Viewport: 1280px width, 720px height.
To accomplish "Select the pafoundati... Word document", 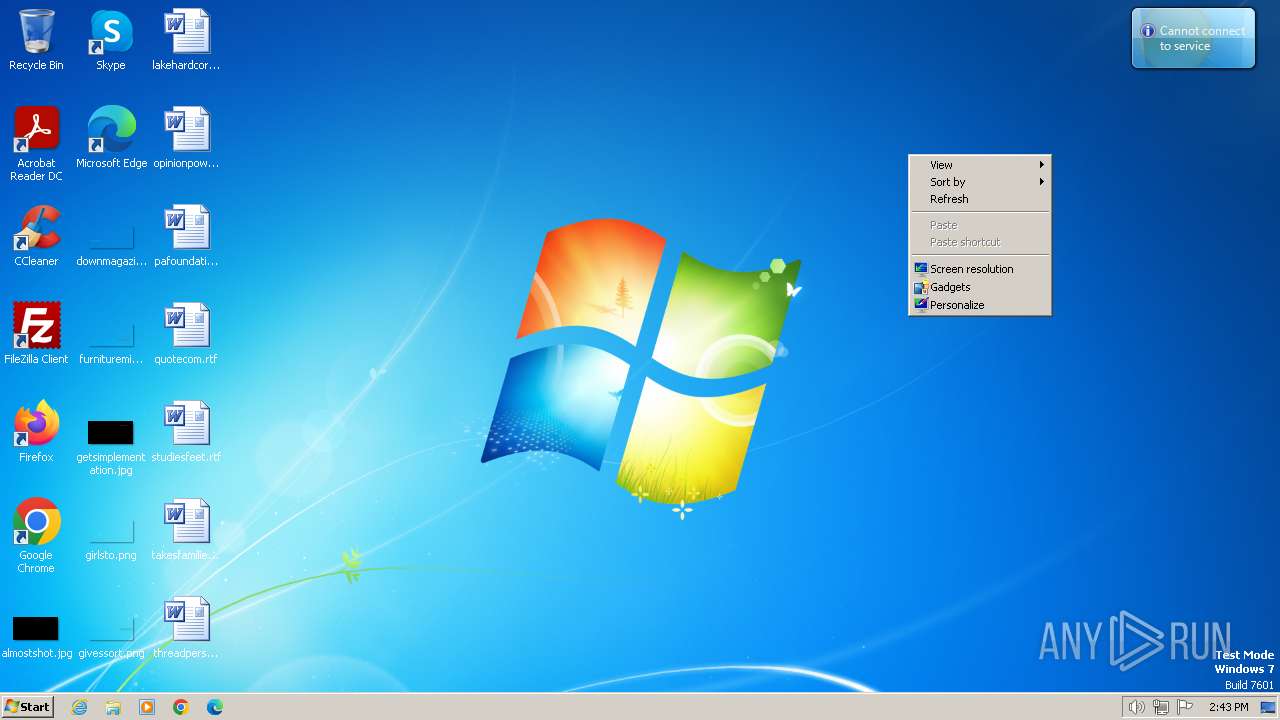I will click(x=186, y=236).
